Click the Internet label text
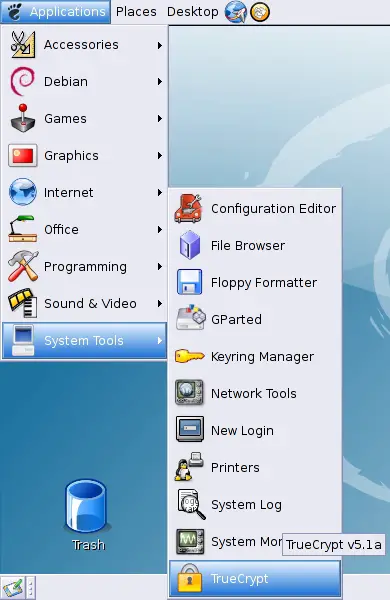This screenshot has height=600, width=390. [69, 192]
